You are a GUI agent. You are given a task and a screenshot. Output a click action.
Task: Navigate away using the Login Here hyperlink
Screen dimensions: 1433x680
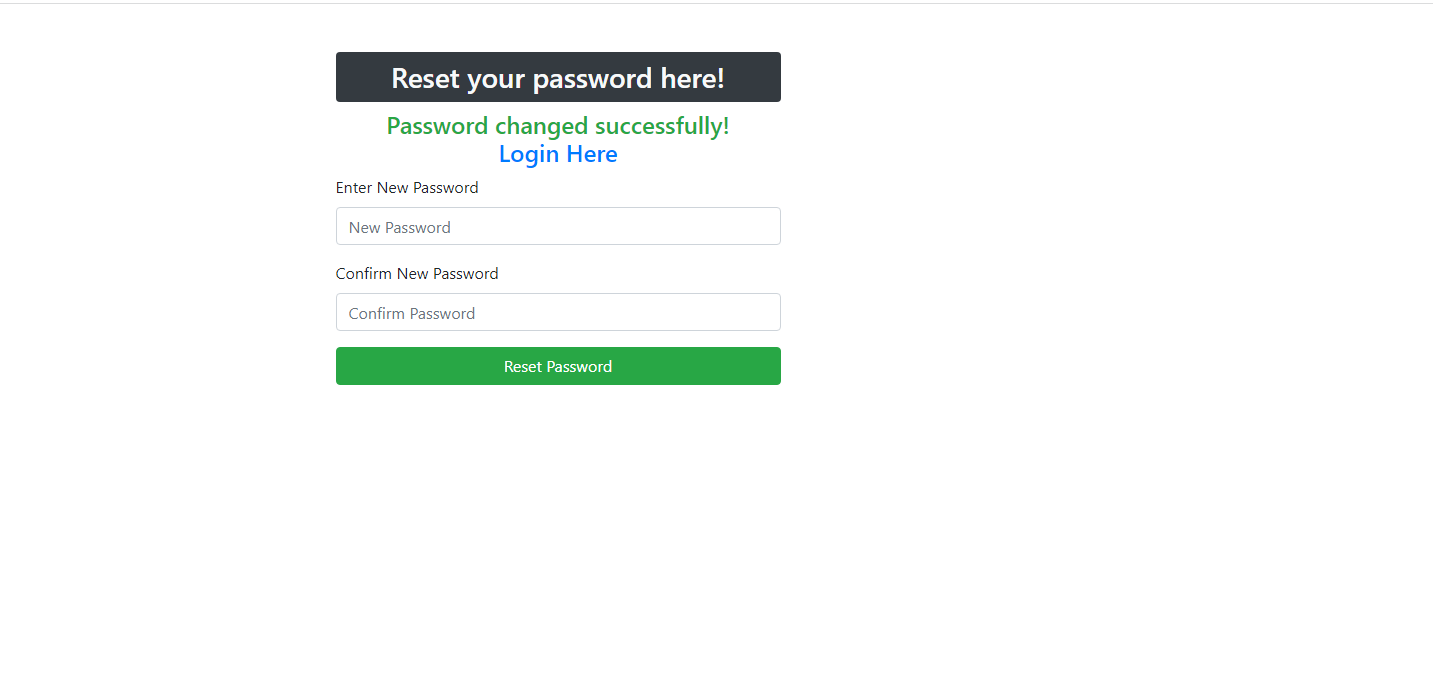557,153
